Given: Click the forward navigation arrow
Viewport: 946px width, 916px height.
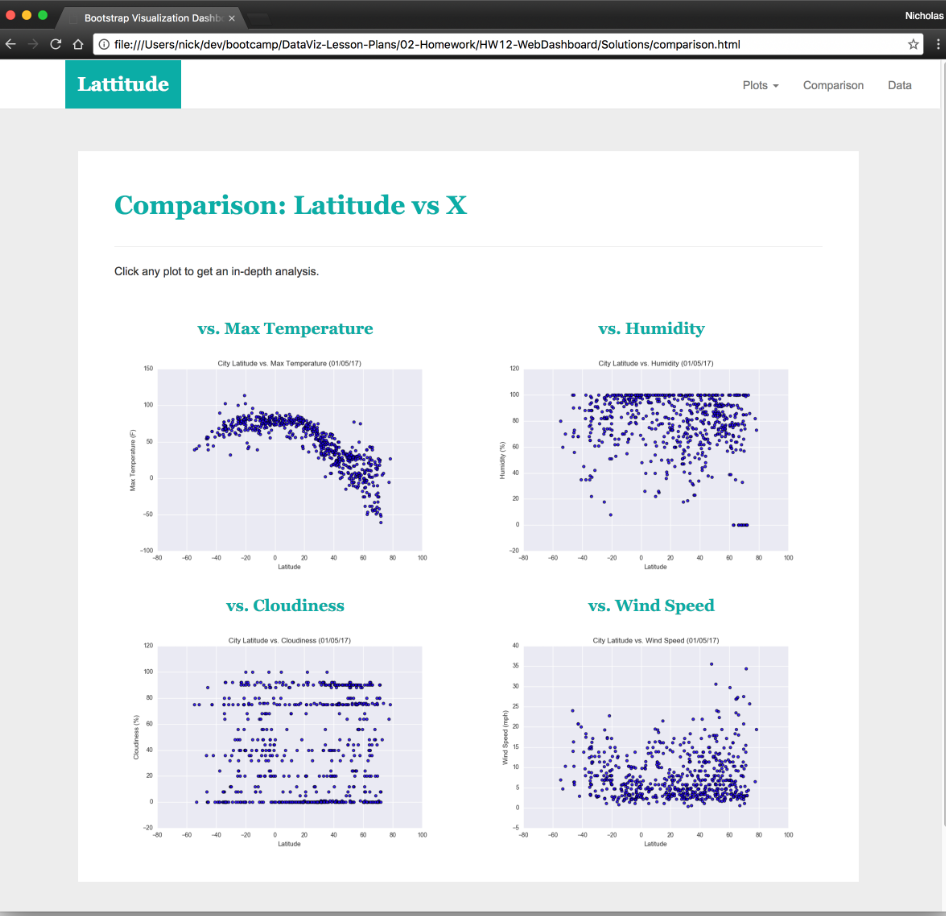Looking at the screenshot, I should click(x=33, y=44).
